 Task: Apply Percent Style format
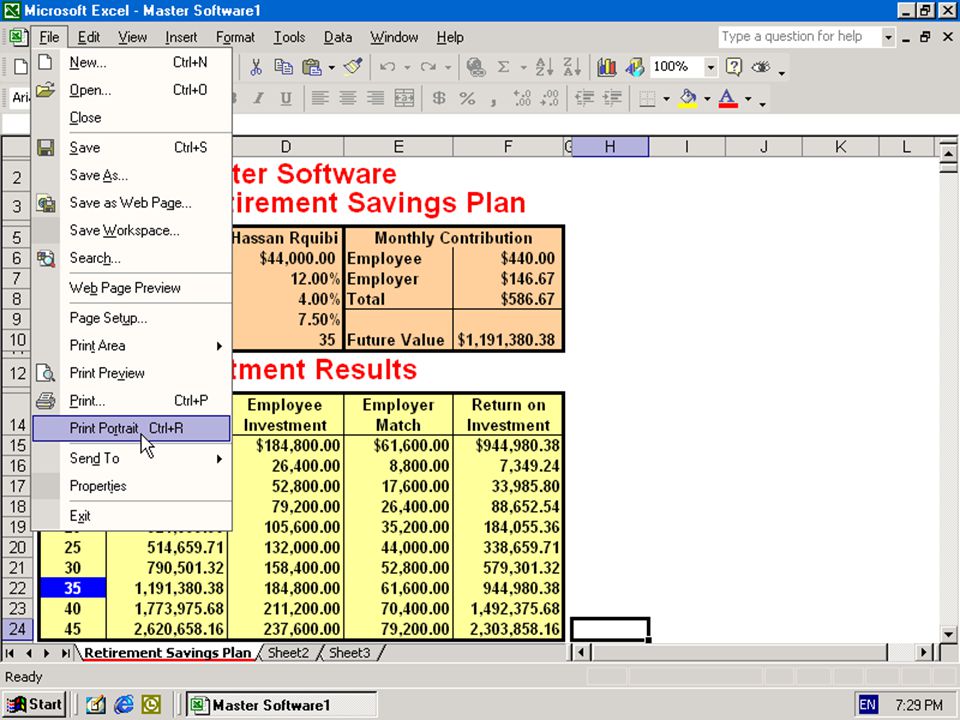[467, 98]
